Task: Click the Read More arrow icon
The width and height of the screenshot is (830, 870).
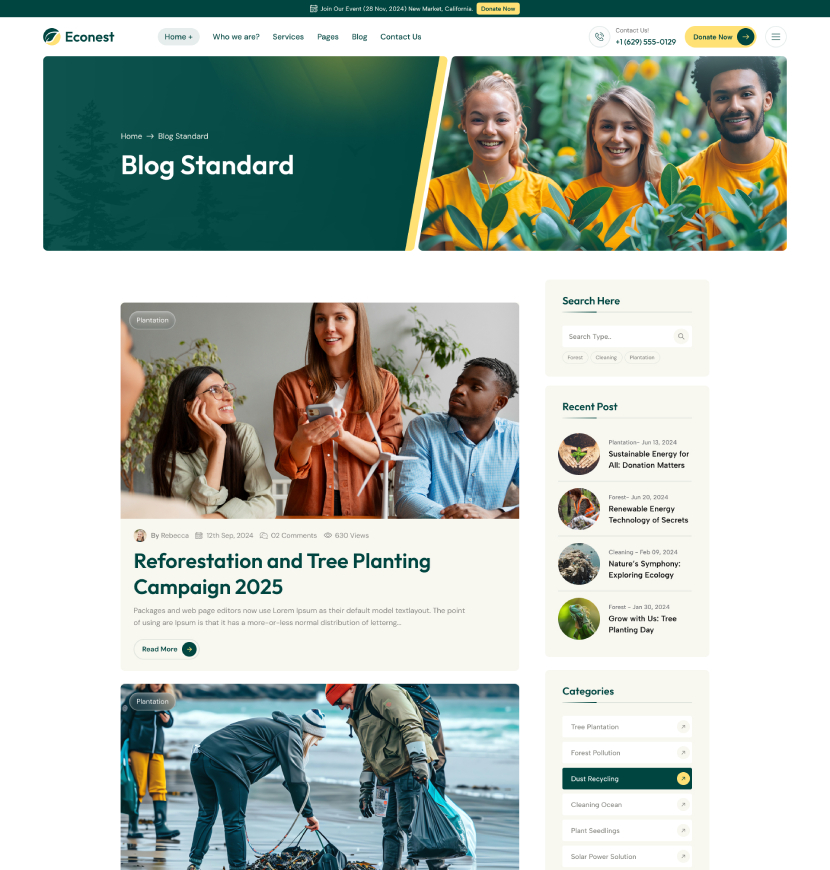Action: tap(189, 649)
